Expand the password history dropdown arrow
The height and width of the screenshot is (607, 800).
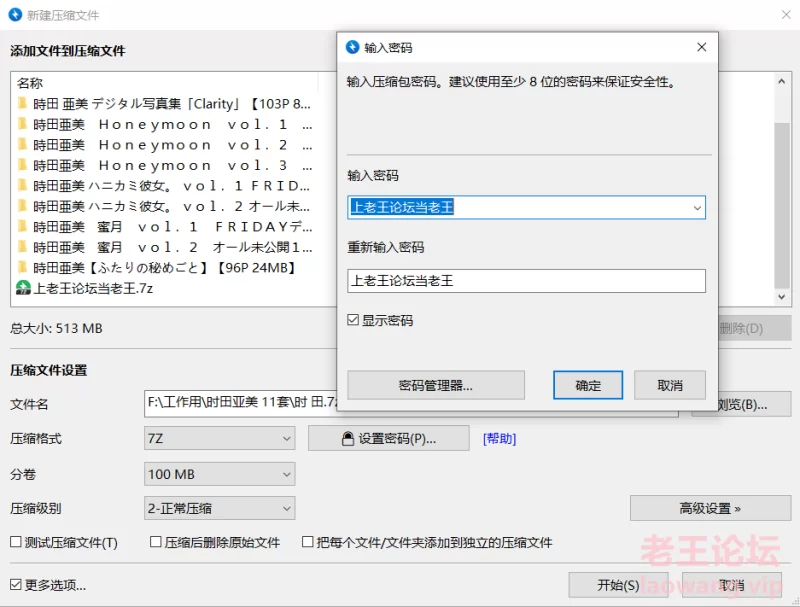pos(697,208)
